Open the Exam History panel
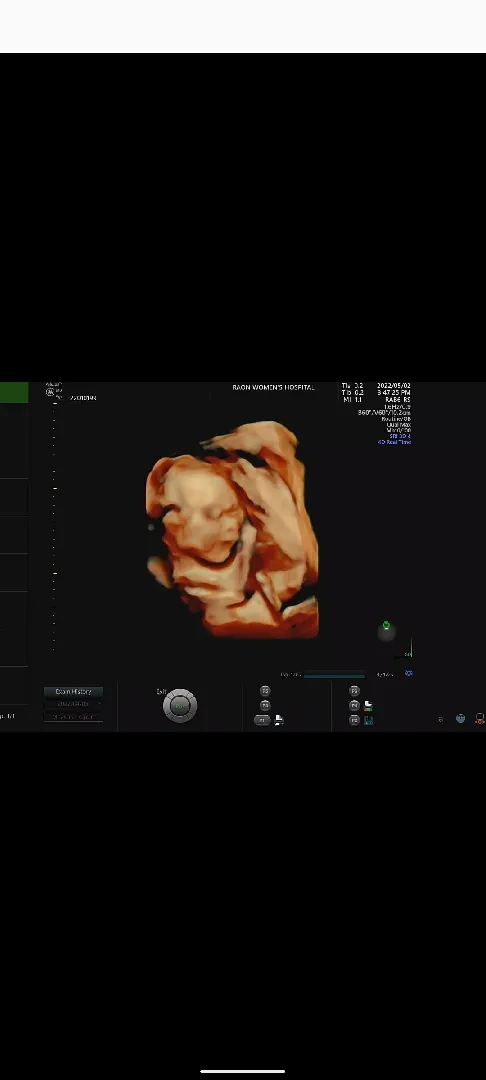Viewport: 486px width, 1080px height. click(74, 692)
